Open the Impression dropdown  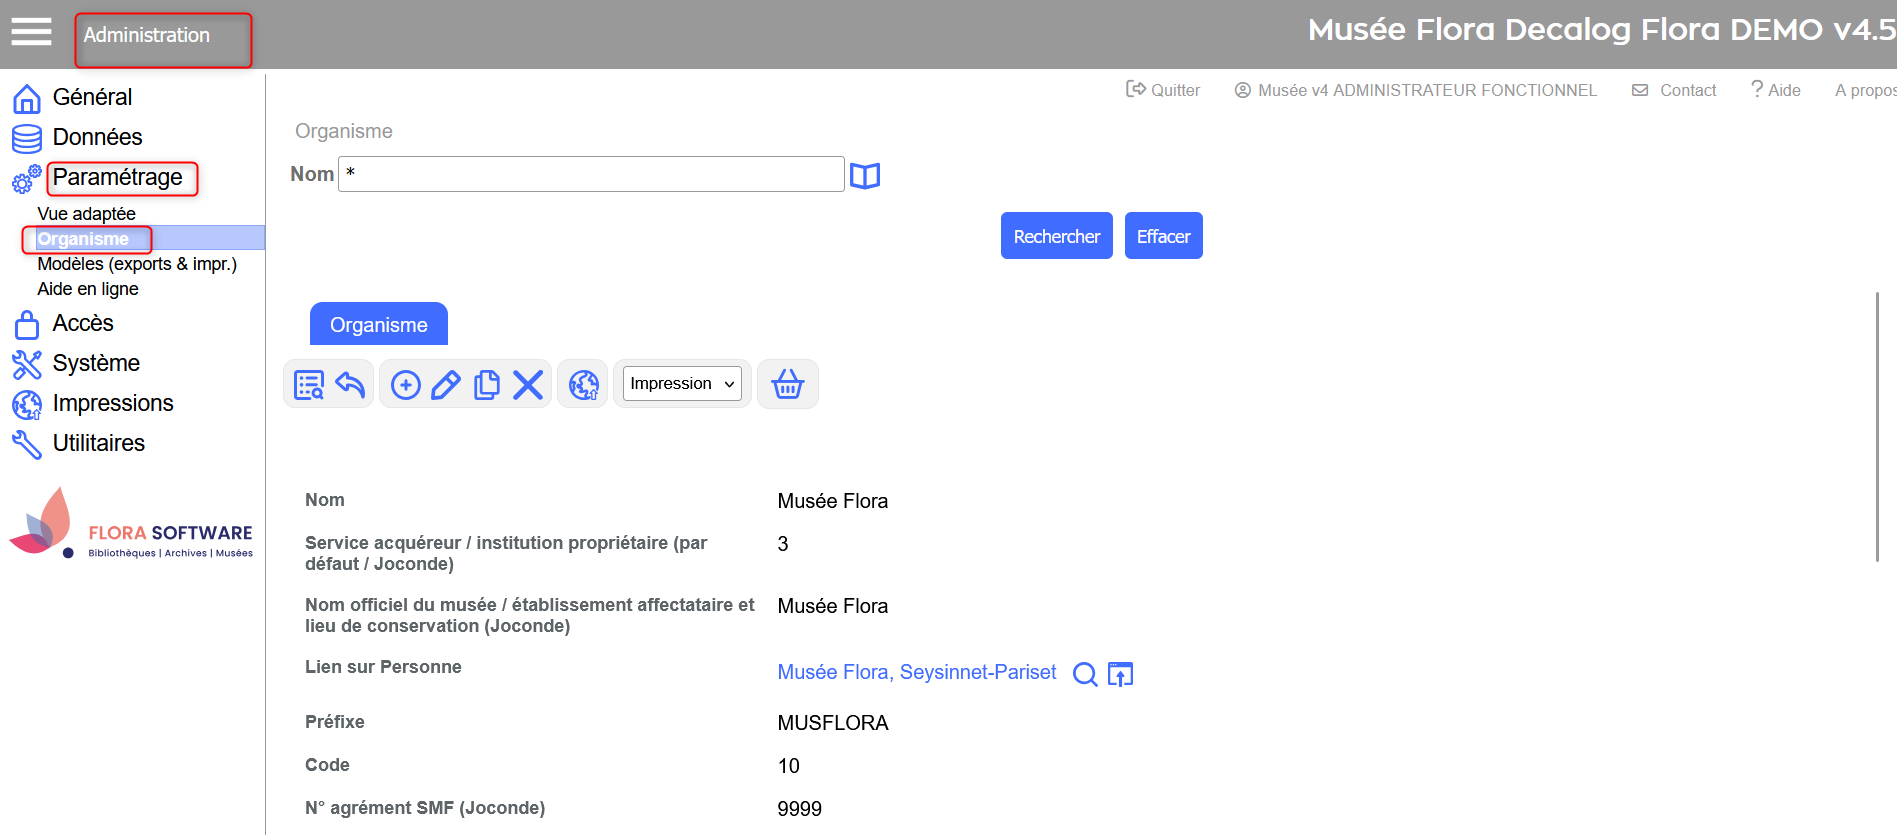point(682,384)
